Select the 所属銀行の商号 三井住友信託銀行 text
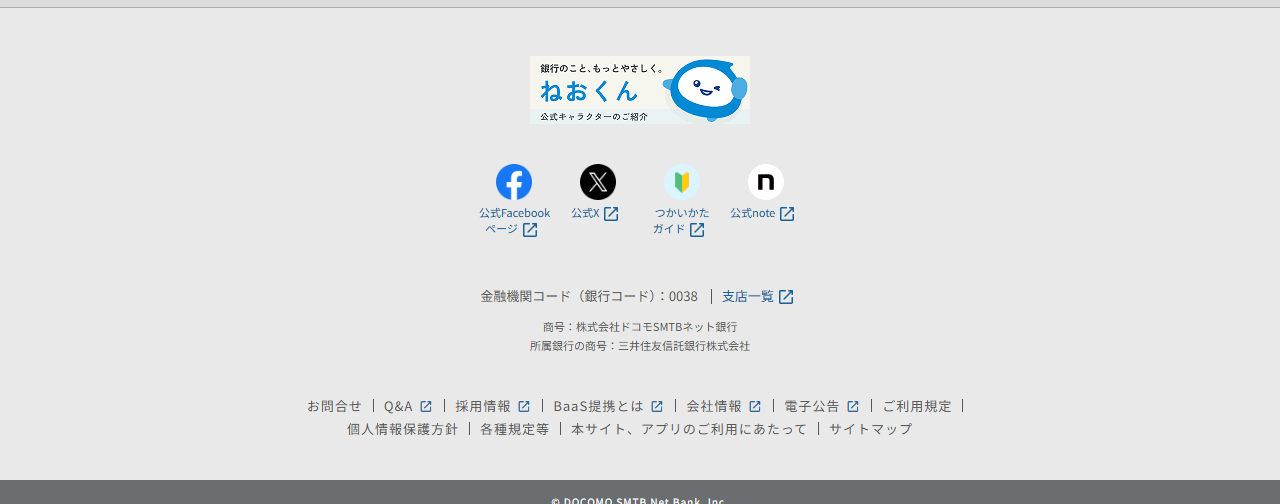1280x504 pixels. click(x=640, y=346)
